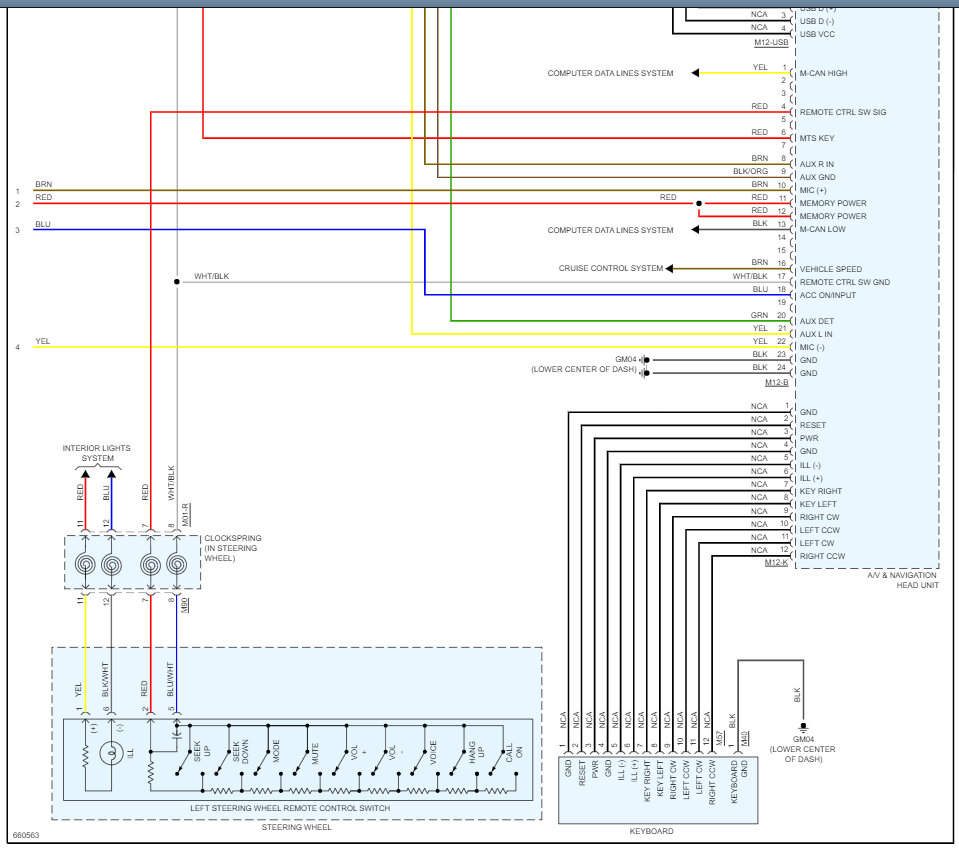Click the CRUISE CONTROL SYSTEM label
Viewport: 959px width, 857px height.
pyautogui.click(x=610, y=269)
